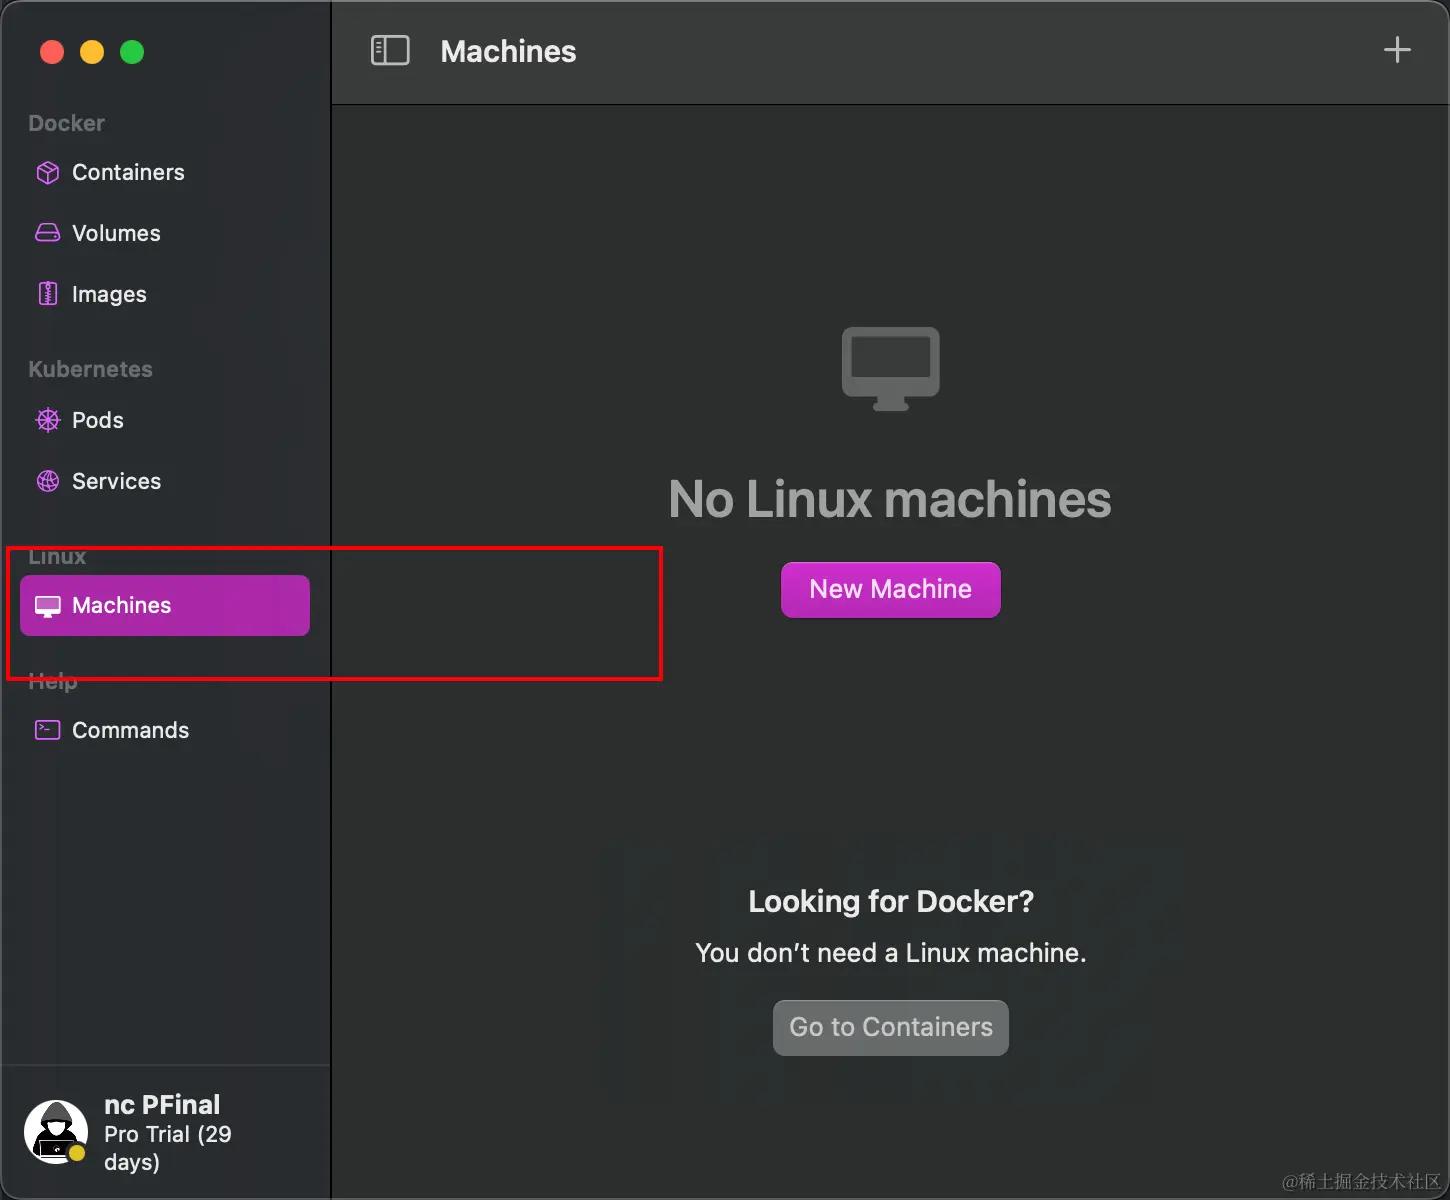The width and height of the screenshot is (1450, 1200).
Task: Click the Volumes drive icon
Action: (48, 233)
